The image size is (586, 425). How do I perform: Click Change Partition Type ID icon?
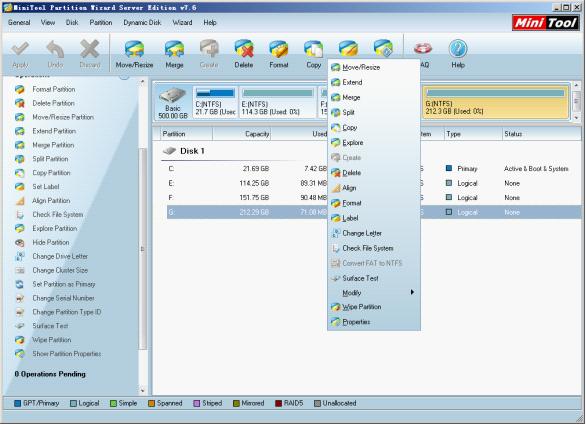(19, 312)
